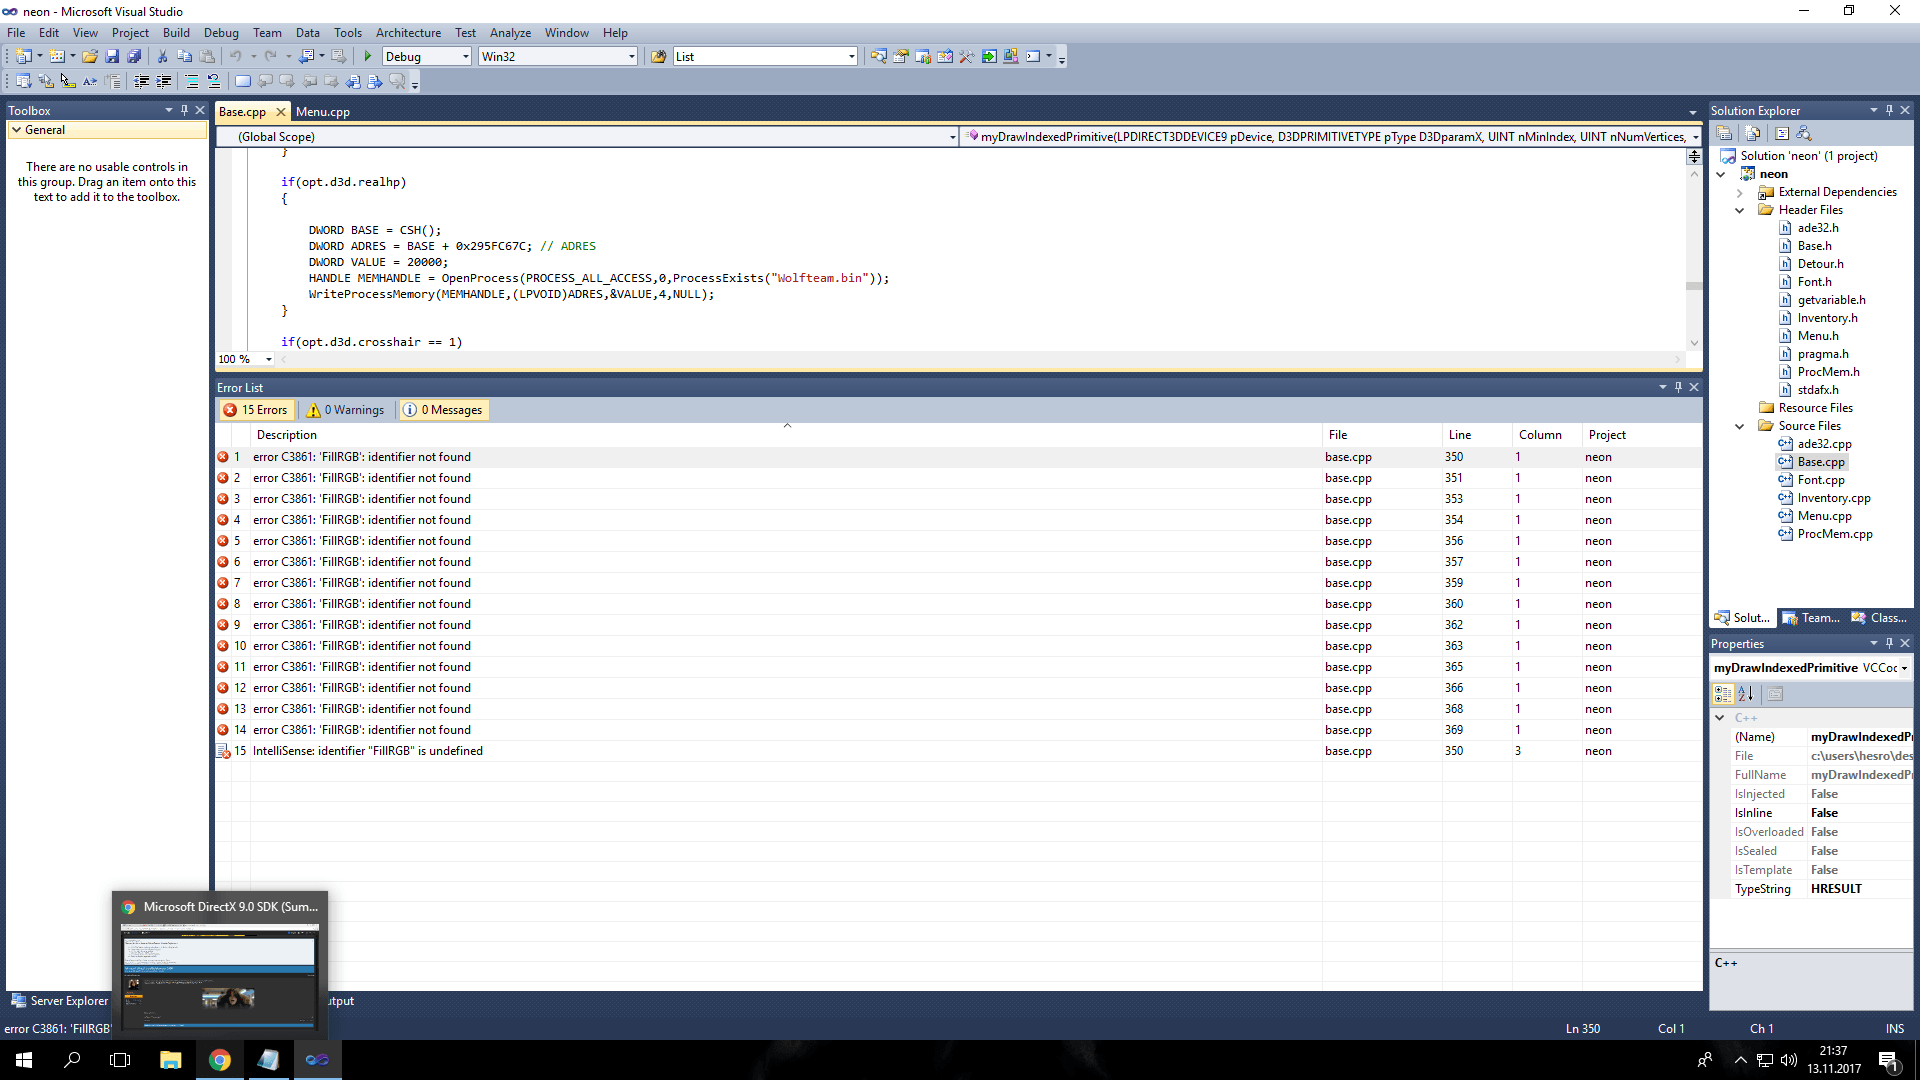Open the Architecture menu
This screenshot has width=1920, height=1080.
coord(408,33)
